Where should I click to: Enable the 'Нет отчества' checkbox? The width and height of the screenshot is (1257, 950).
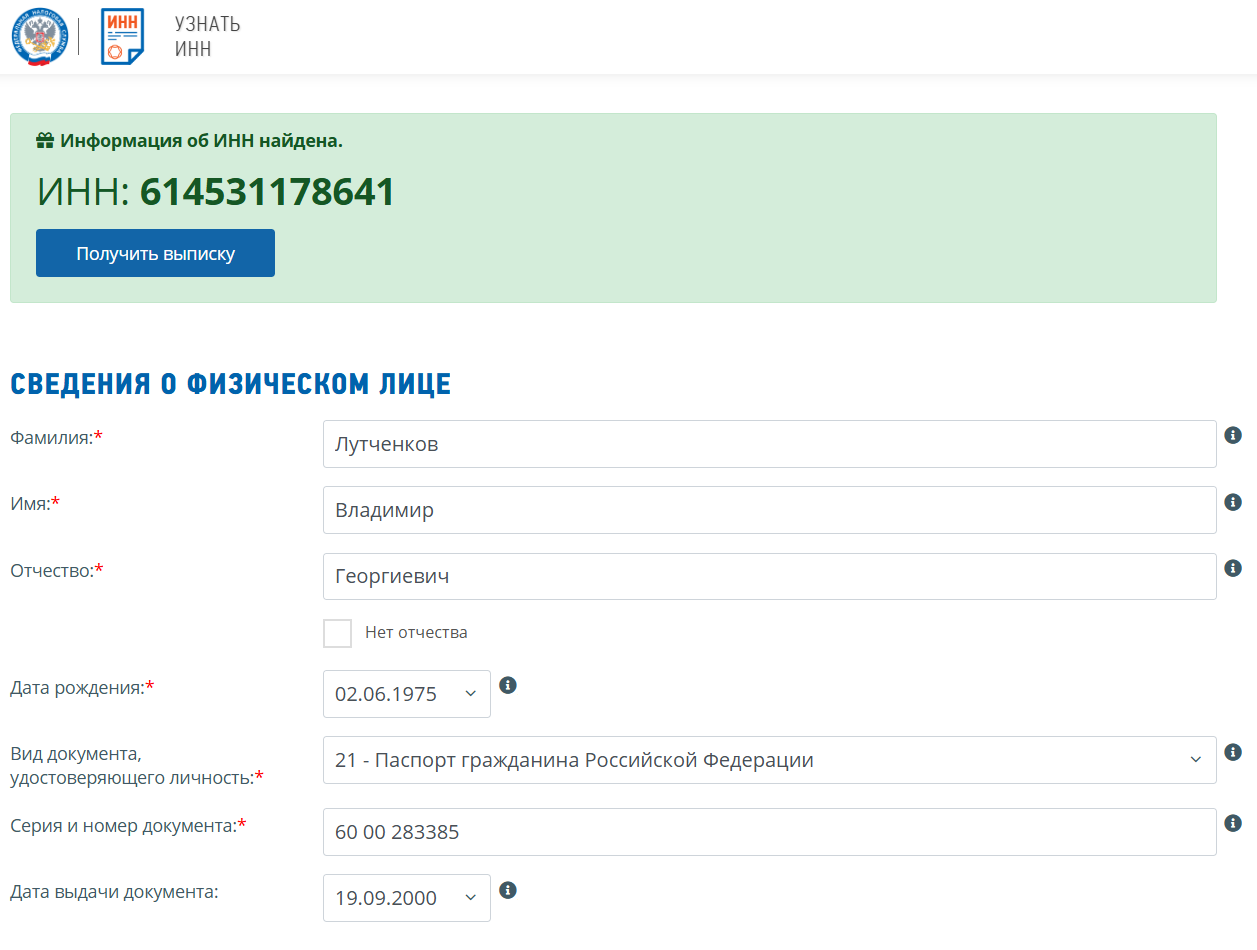click(x=337, y=632)
